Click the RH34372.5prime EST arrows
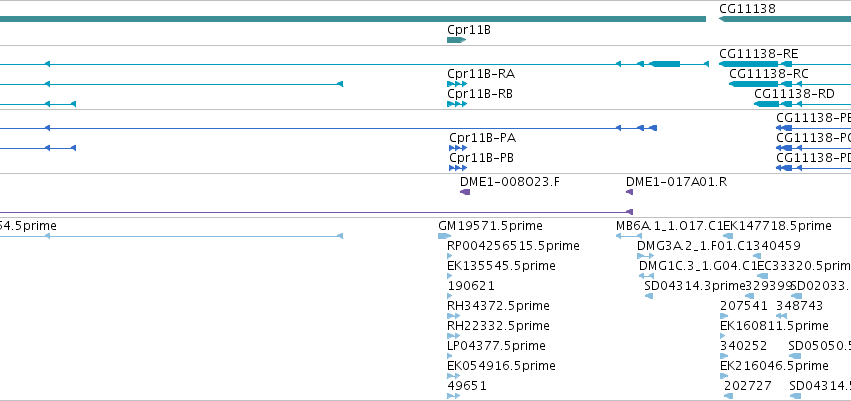This screenshot has height=401, width=851. click(453, 316)
